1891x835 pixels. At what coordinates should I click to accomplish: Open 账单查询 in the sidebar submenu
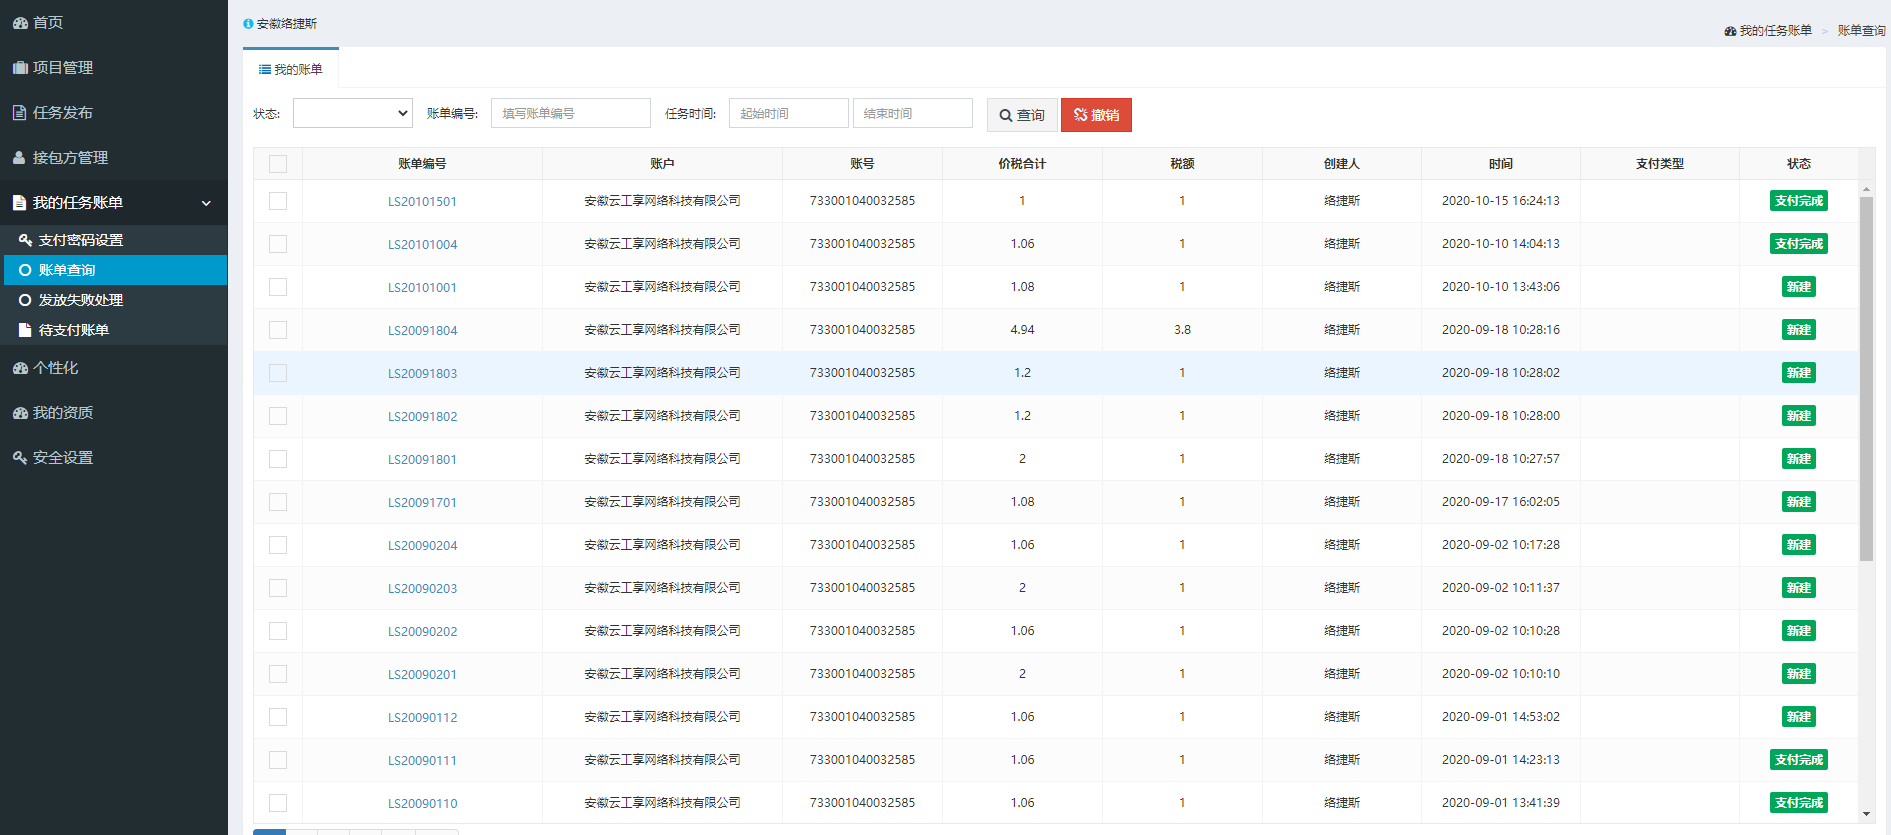(x=67, y=270)
